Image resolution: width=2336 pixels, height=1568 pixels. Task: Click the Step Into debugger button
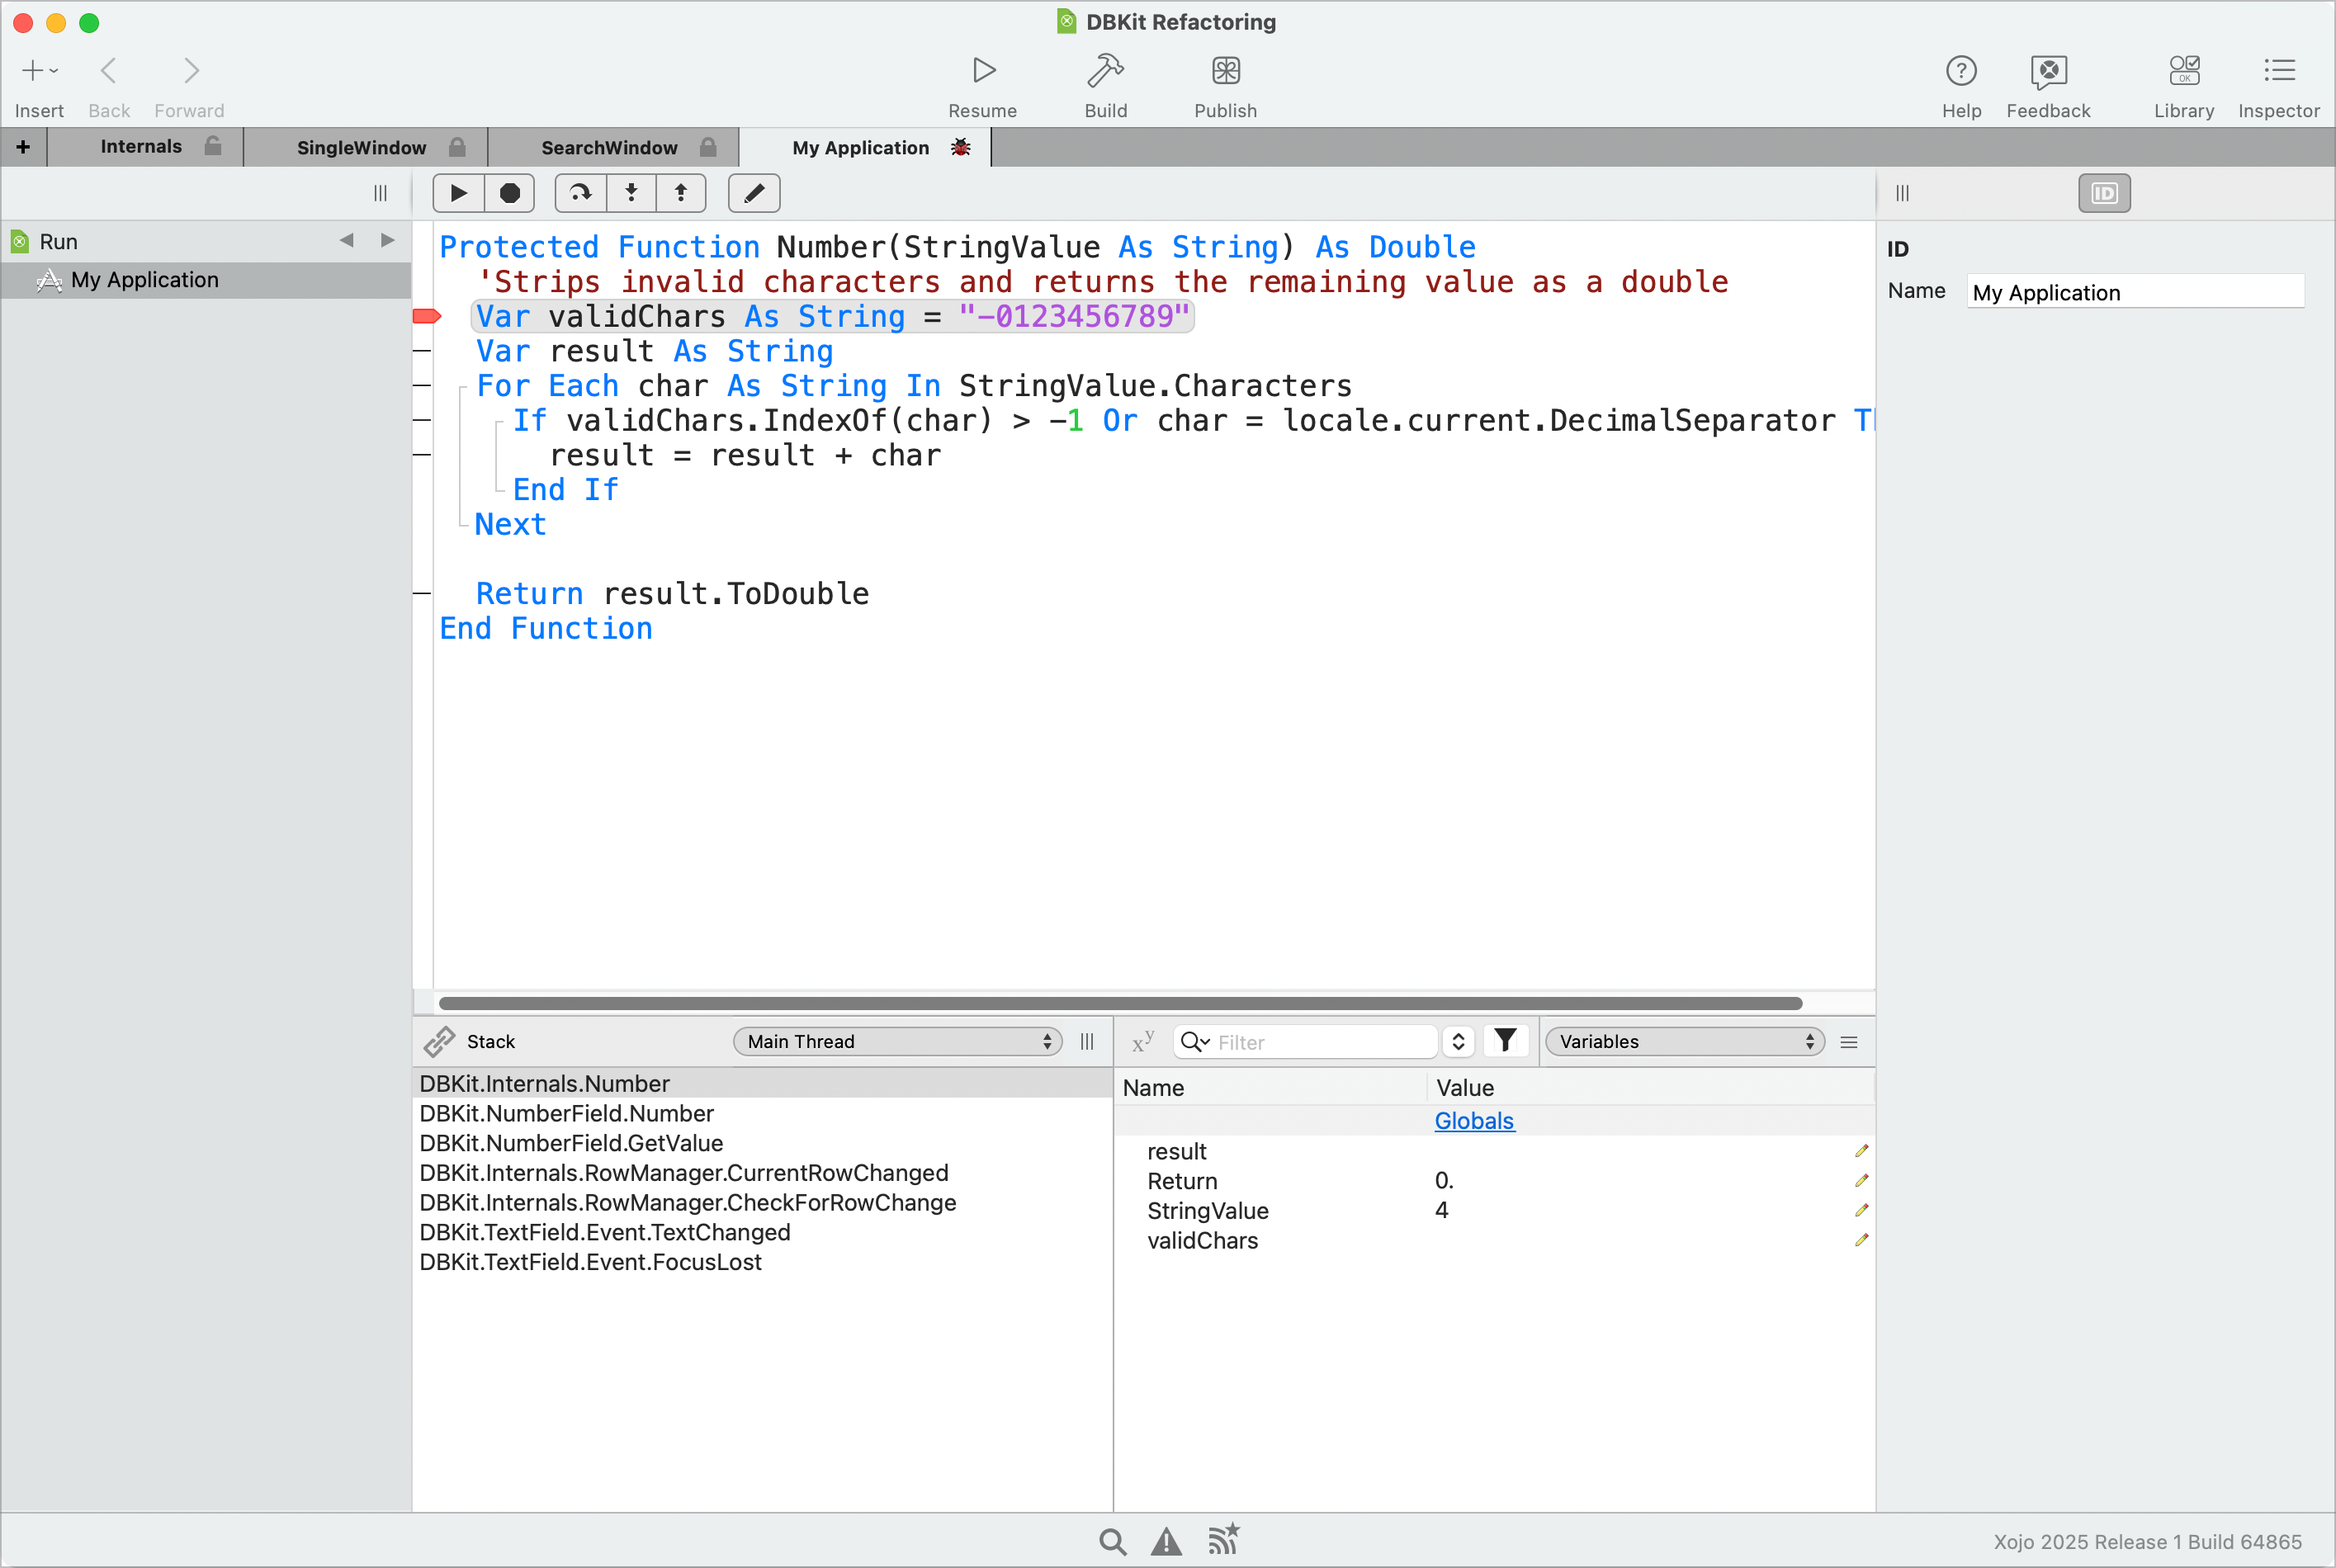coord(631,193)
